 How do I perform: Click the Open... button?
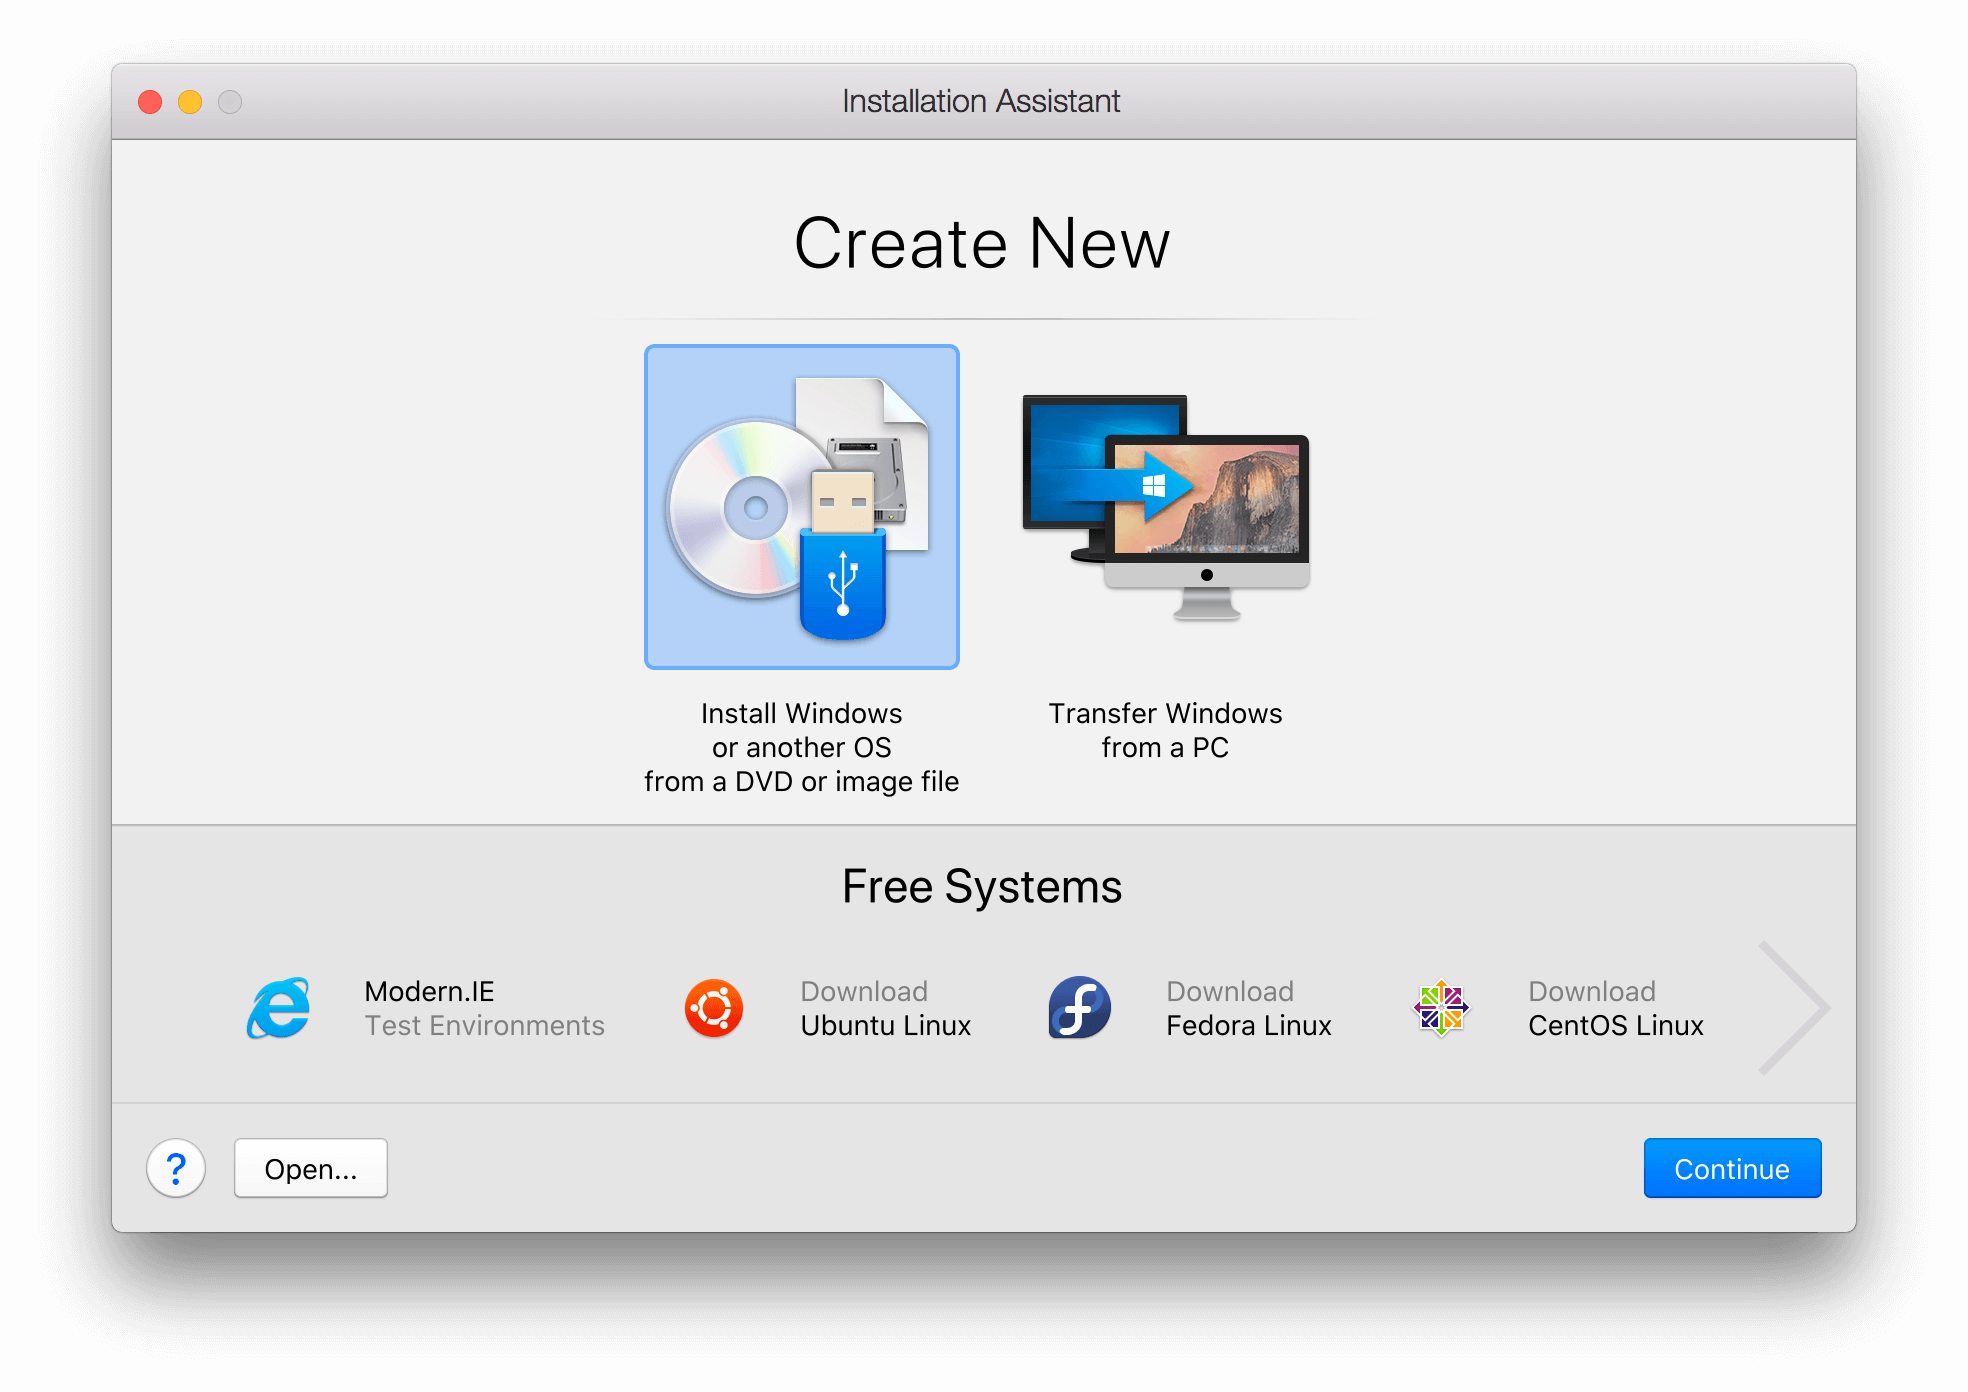tap(311, 1168)
